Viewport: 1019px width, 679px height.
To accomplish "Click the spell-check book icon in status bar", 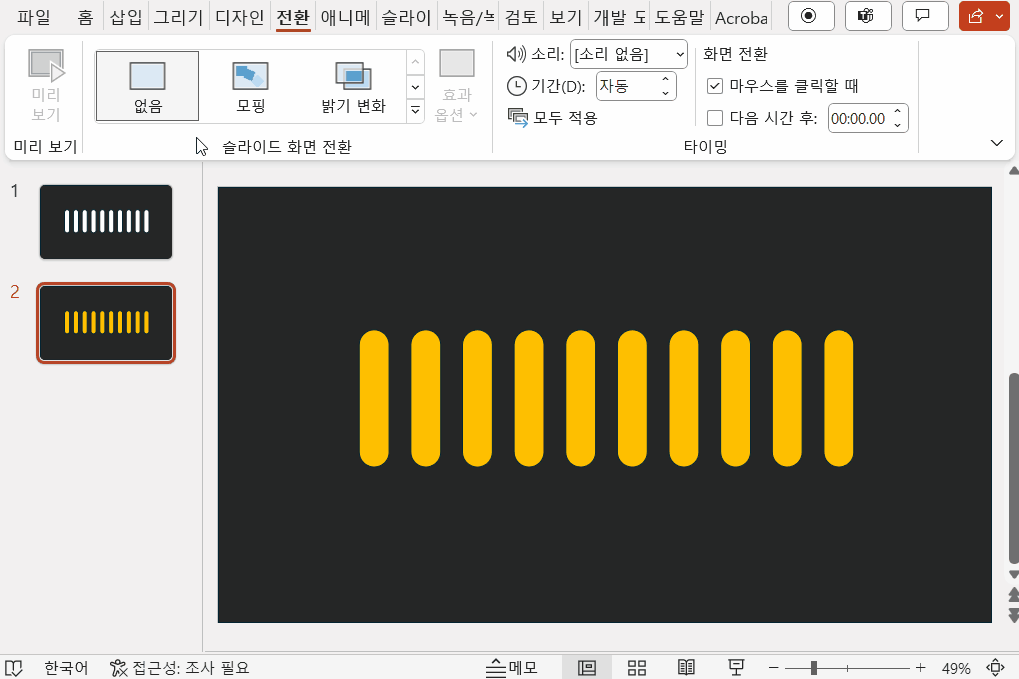I will tap(14, 667).
